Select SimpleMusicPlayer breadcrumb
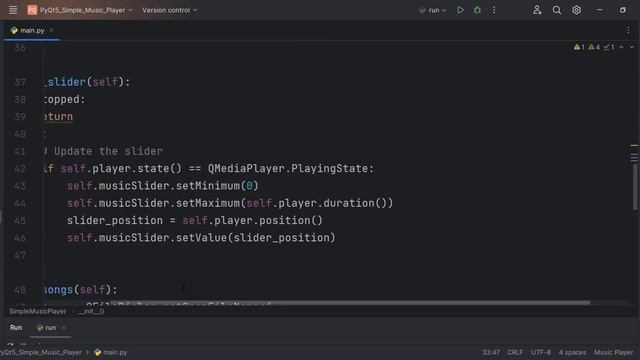The image size is (640, 360). [x=38, y=311]
